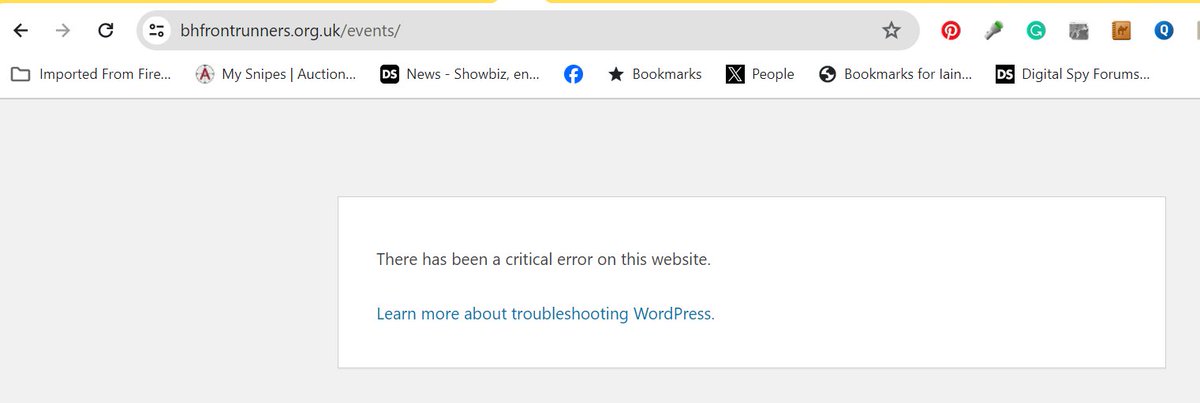Viewport: 1200px width, 403px height.
Task: Open Digital Spy Forums... bookmark
Action: pos(1073,74)
